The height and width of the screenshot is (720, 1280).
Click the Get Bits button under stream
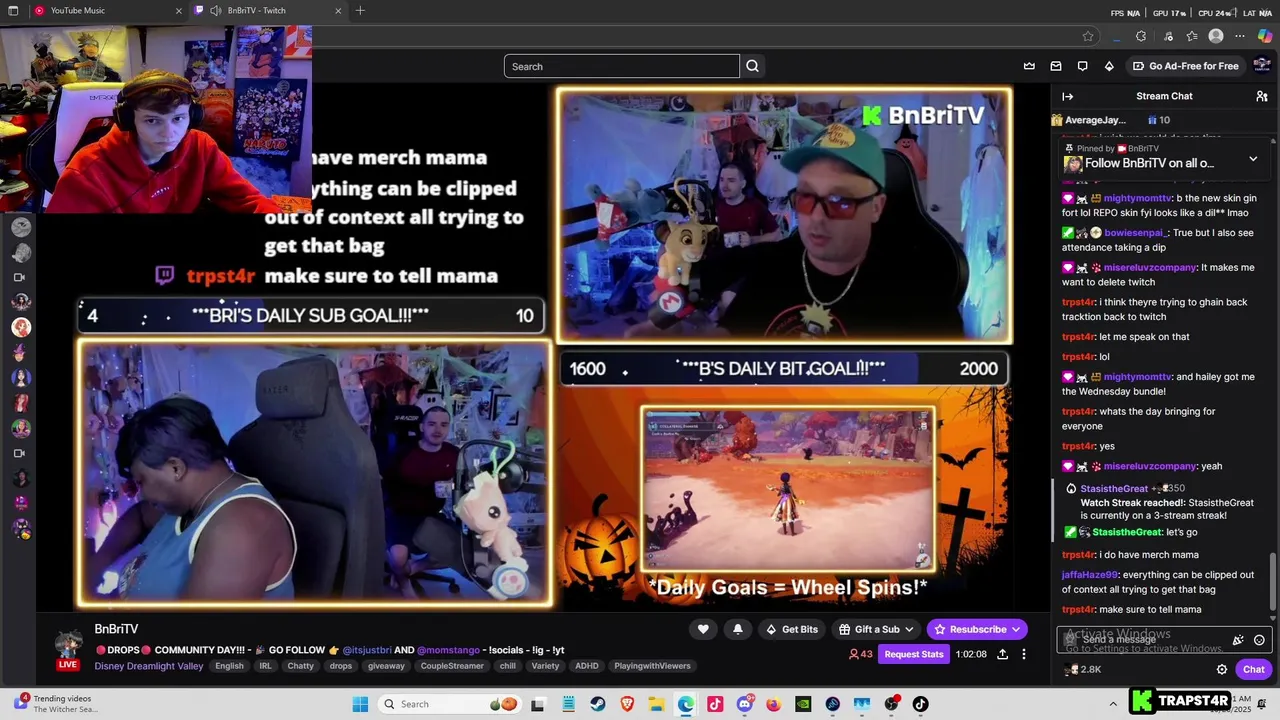tap(791, 629)
